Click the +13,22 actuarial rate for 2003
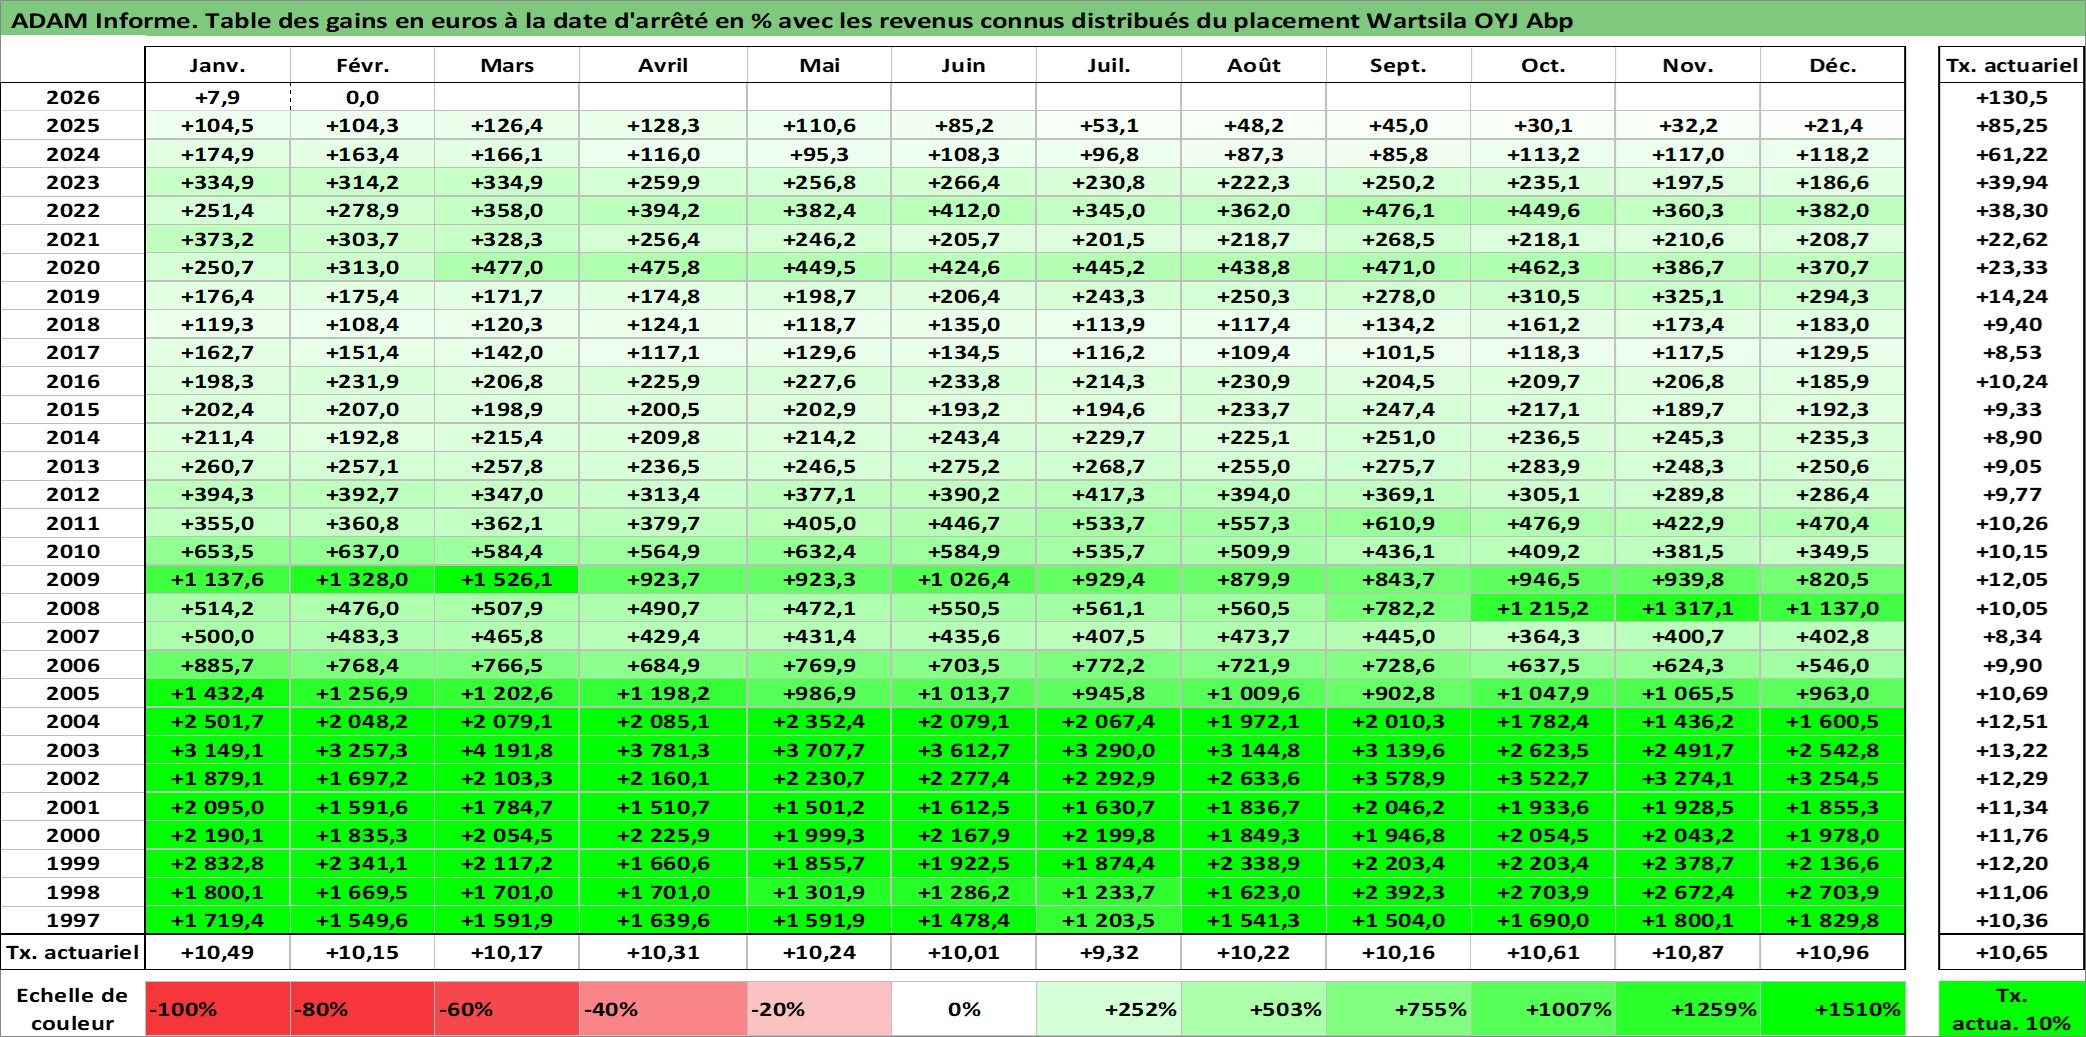The width and height of the screenshot is (2086, 1037). pyautogui.click(x=2012, y=750)
